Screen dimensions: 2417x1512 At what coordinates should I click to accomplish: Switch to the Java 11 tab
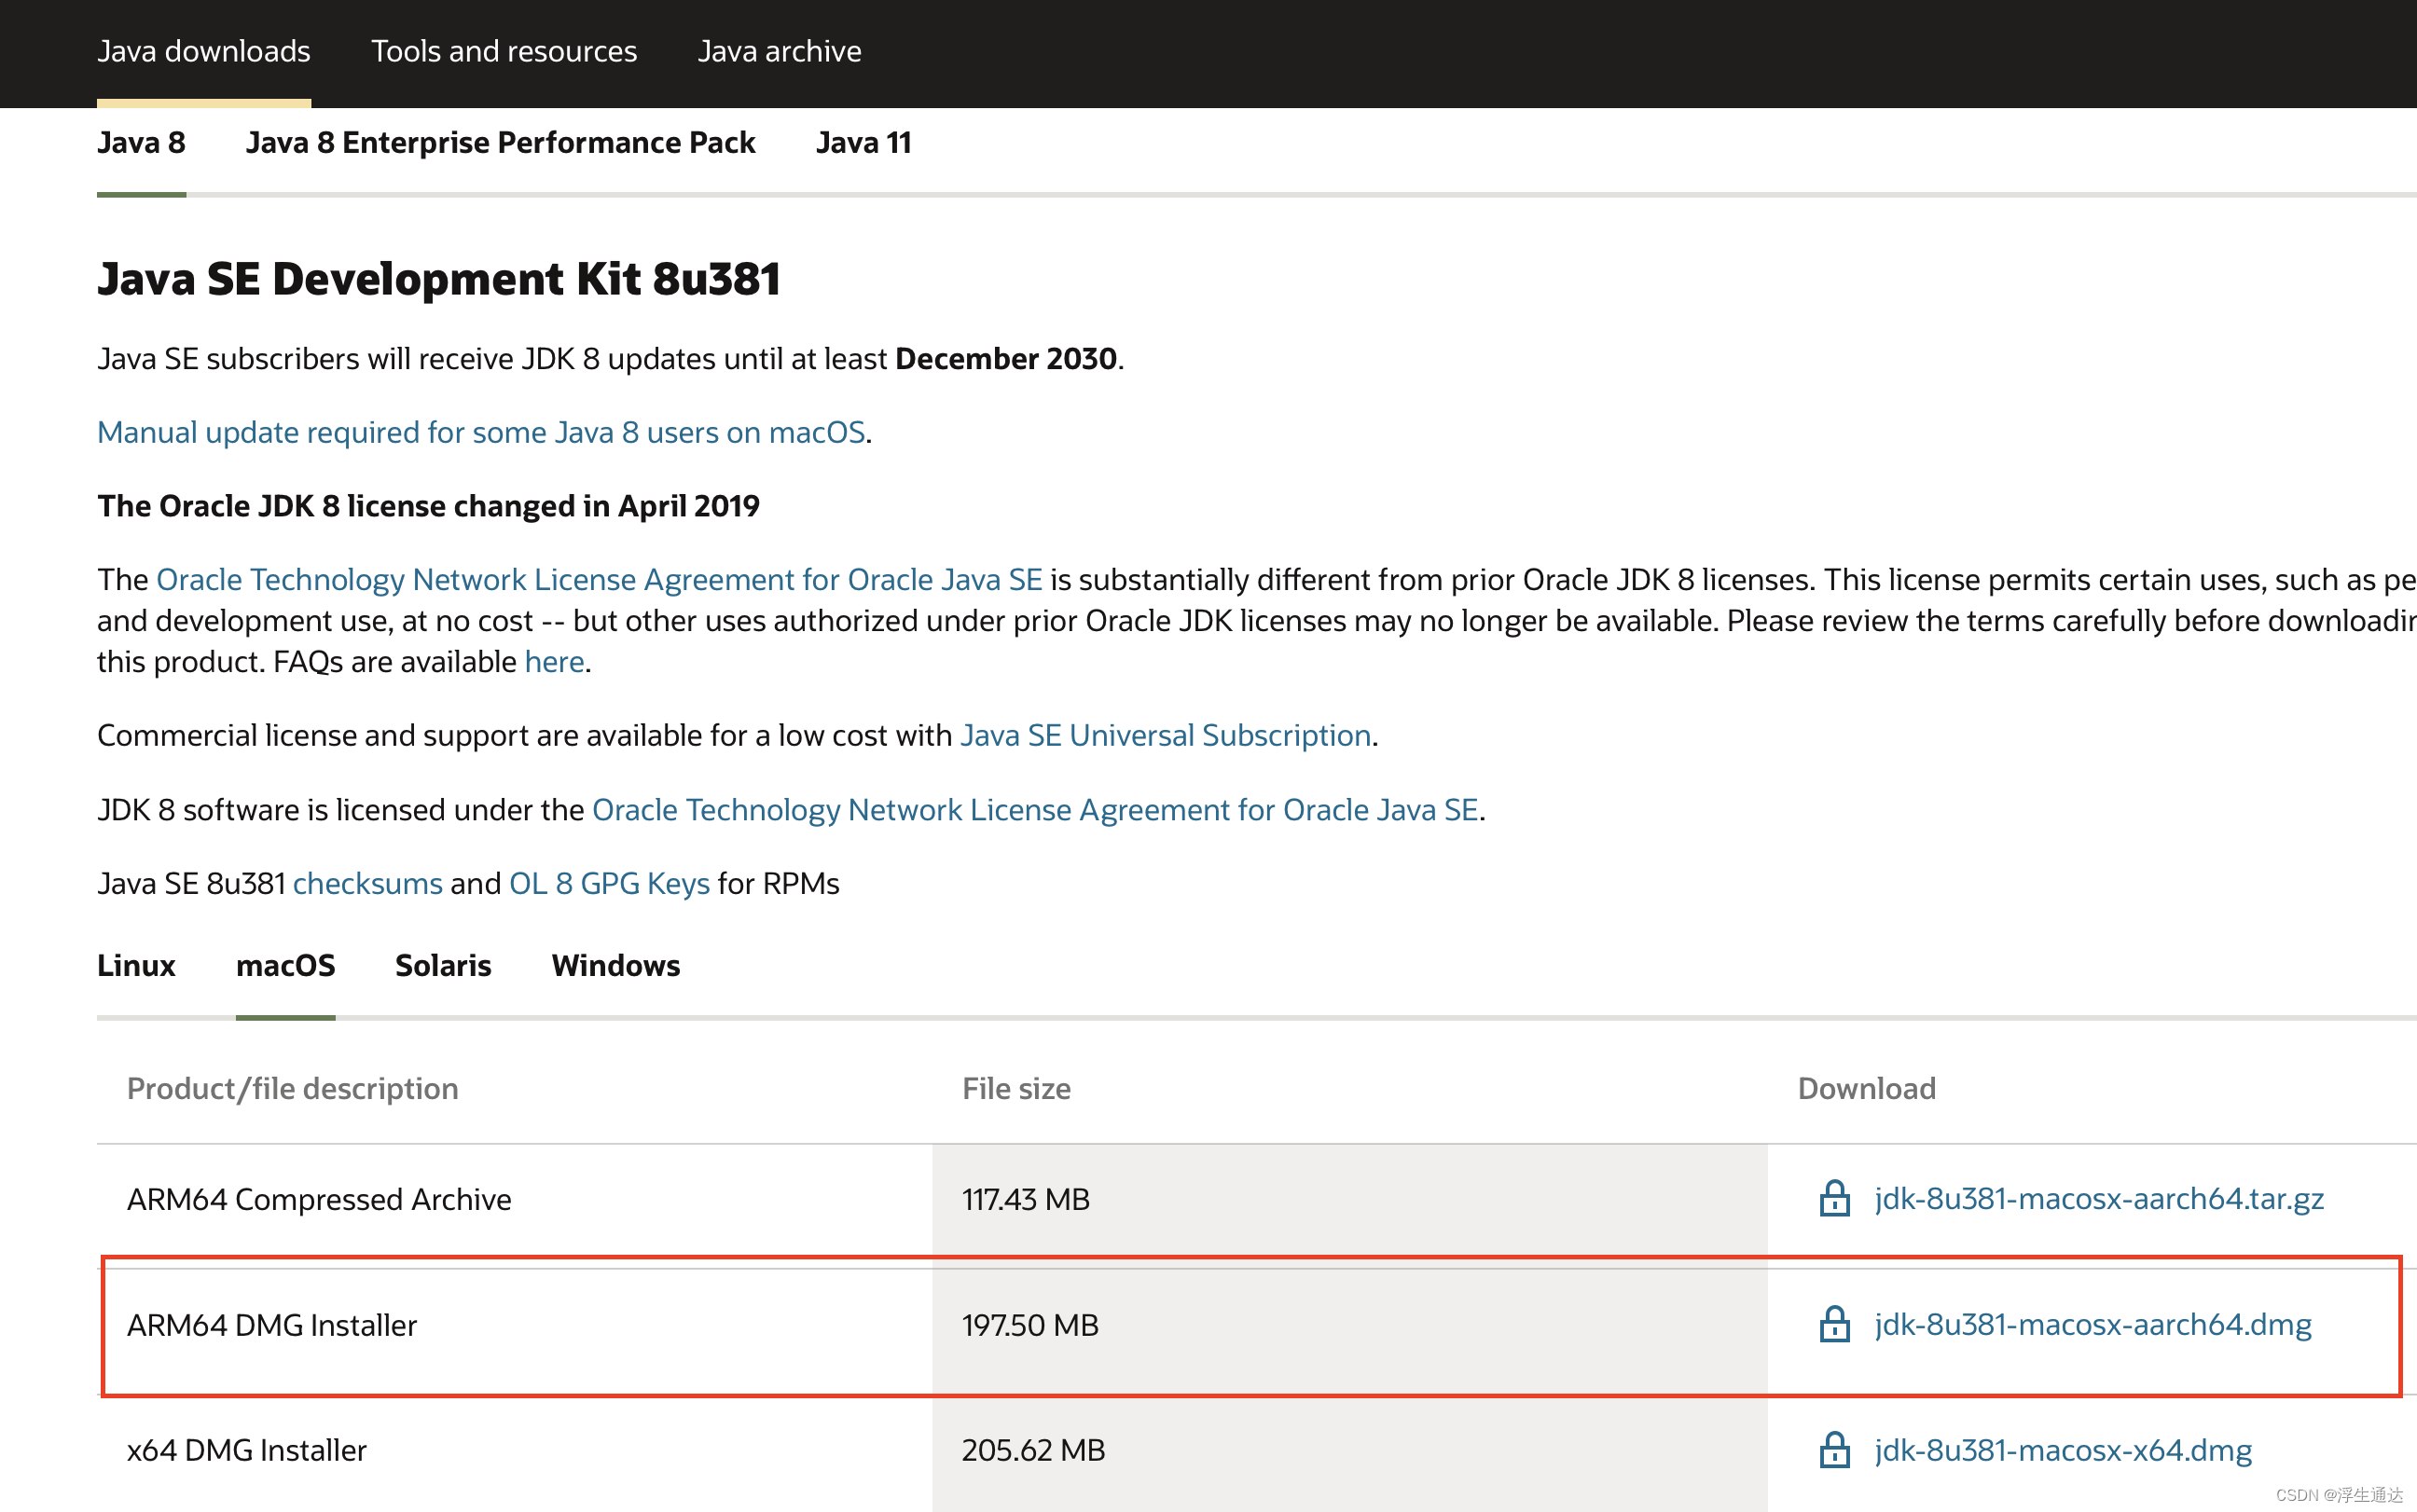[x=863, y=143]
